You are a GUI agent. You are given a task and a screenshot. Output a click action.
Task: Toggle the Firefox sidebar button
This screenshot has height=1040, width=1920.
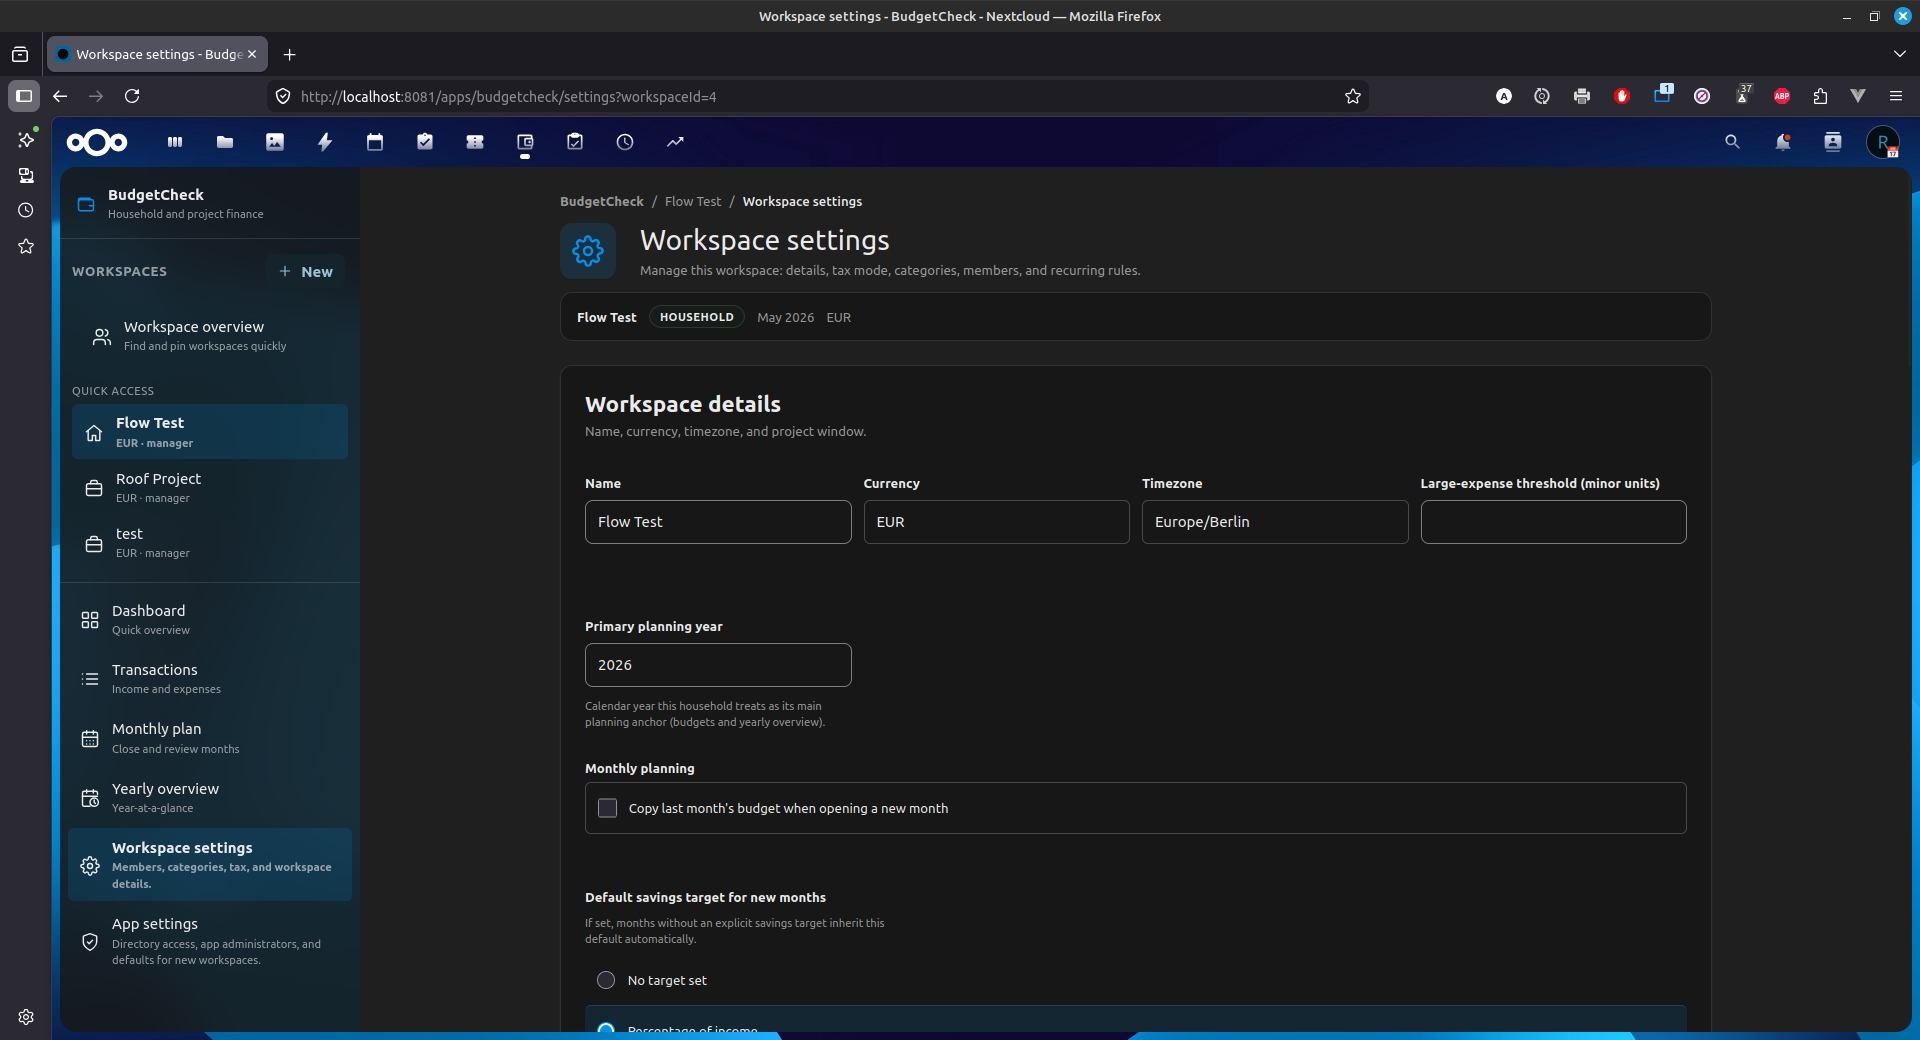pyautogui.click(x=24, y=96)
